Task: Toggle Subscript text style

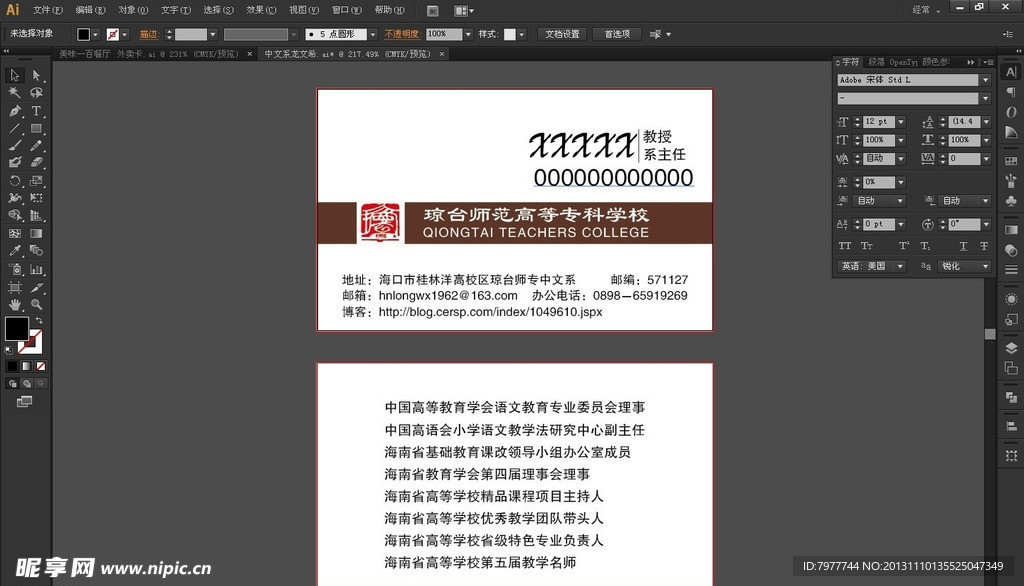Action: click(x=925, y=246)
